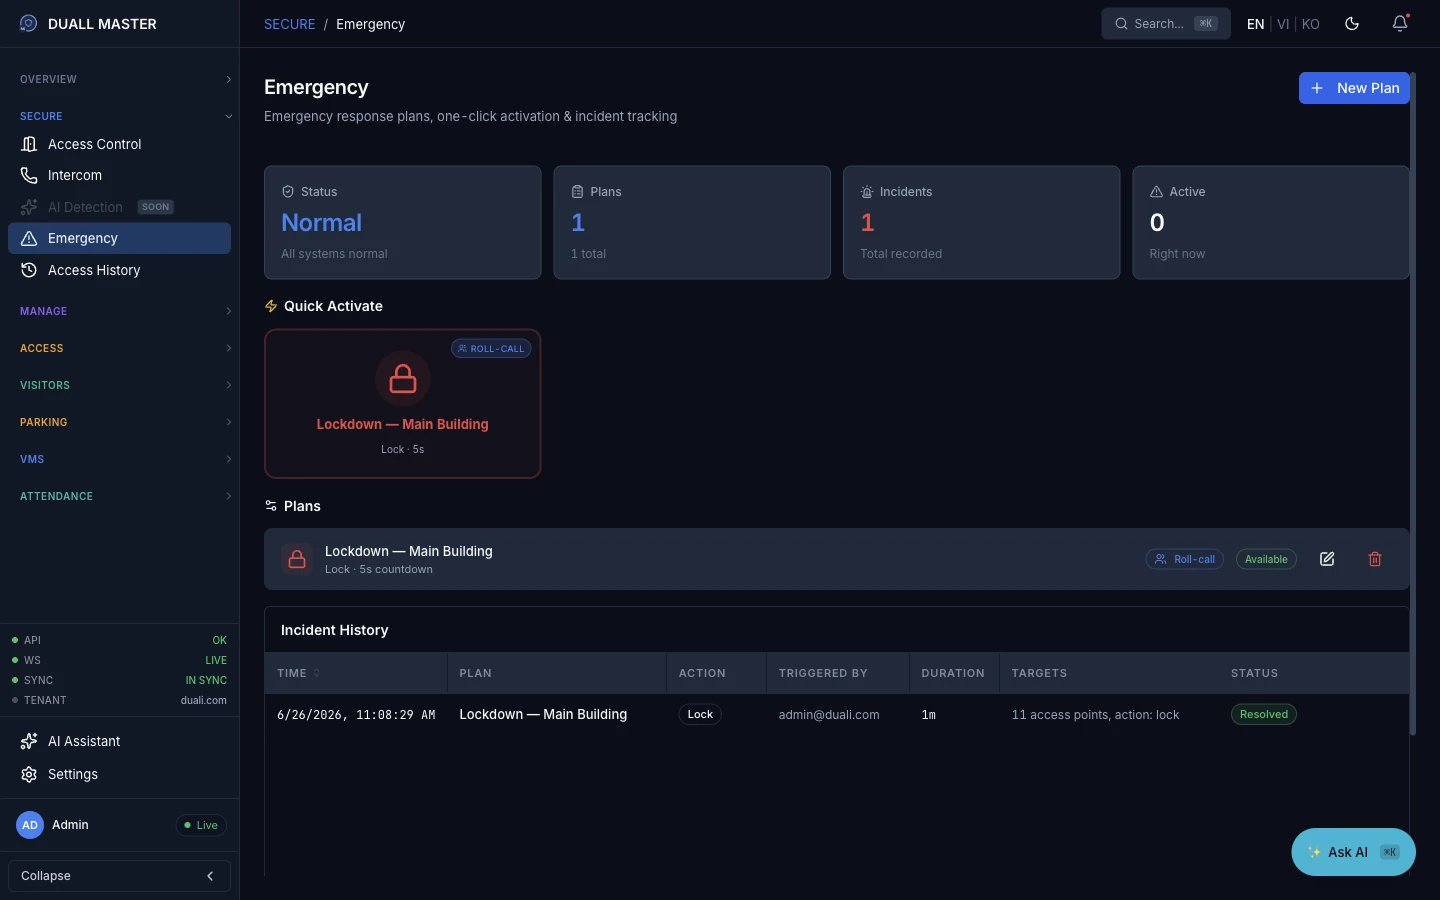Click the shield icon on Status card
The width and height of the screenshot is (1440, 900).
pos(288,191)
